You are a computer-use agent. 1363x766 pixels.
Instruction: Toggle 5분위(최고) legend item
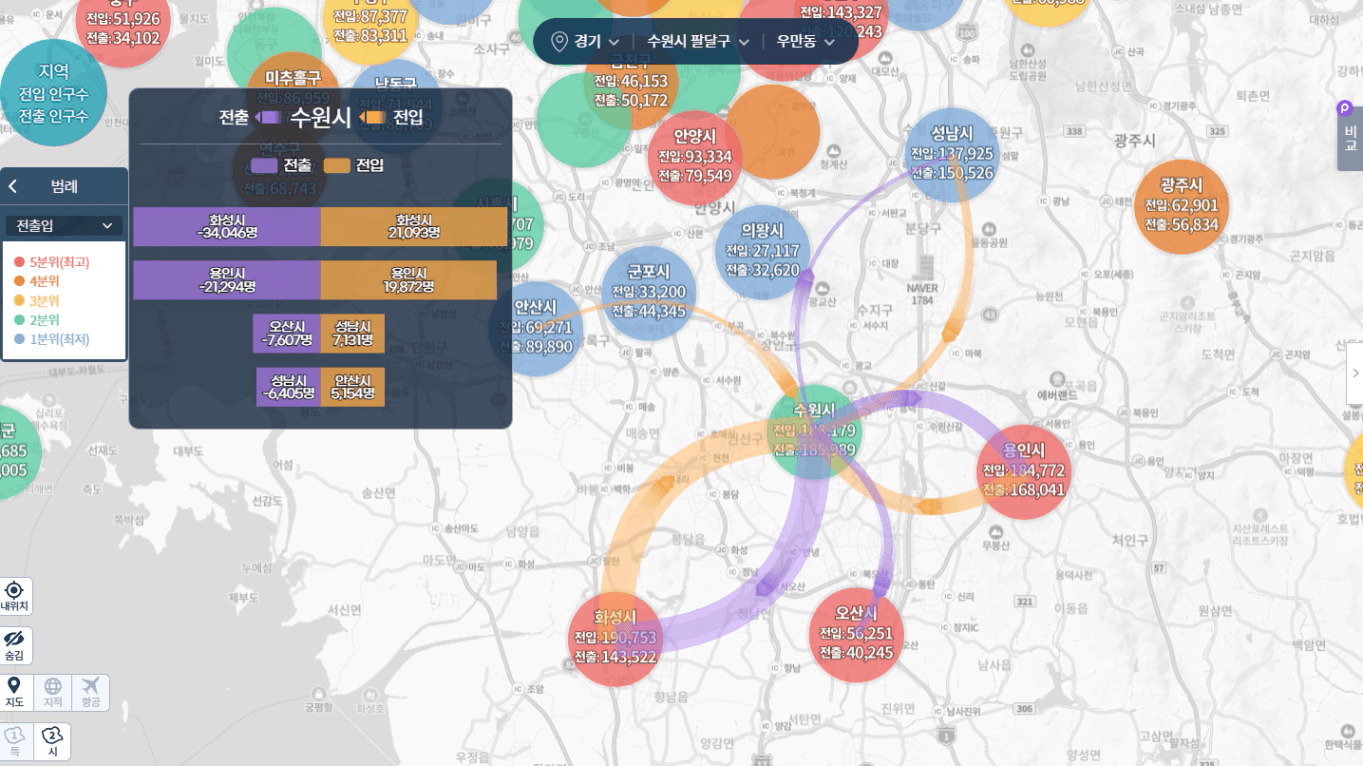click(x=52, y=262)
